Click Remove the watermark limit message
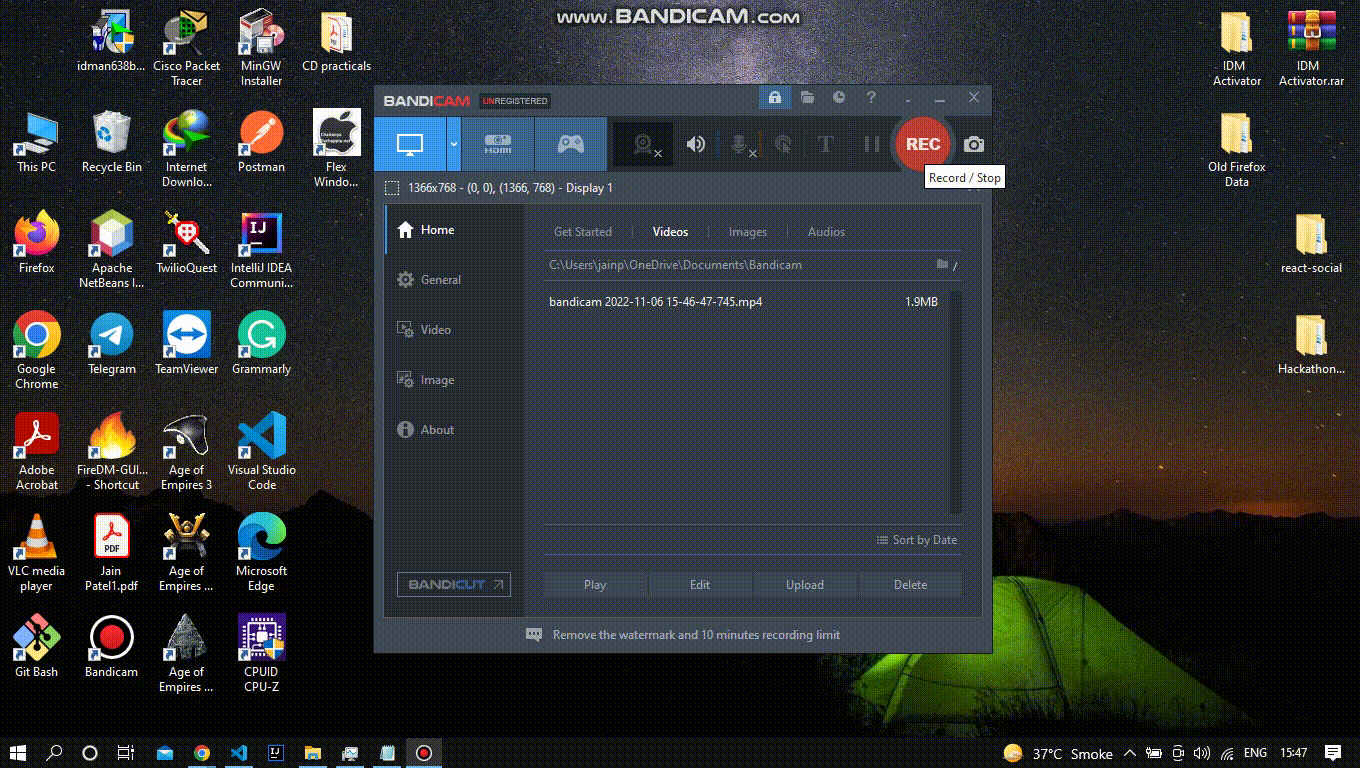 pyautogui.click(x=696, y=635)
